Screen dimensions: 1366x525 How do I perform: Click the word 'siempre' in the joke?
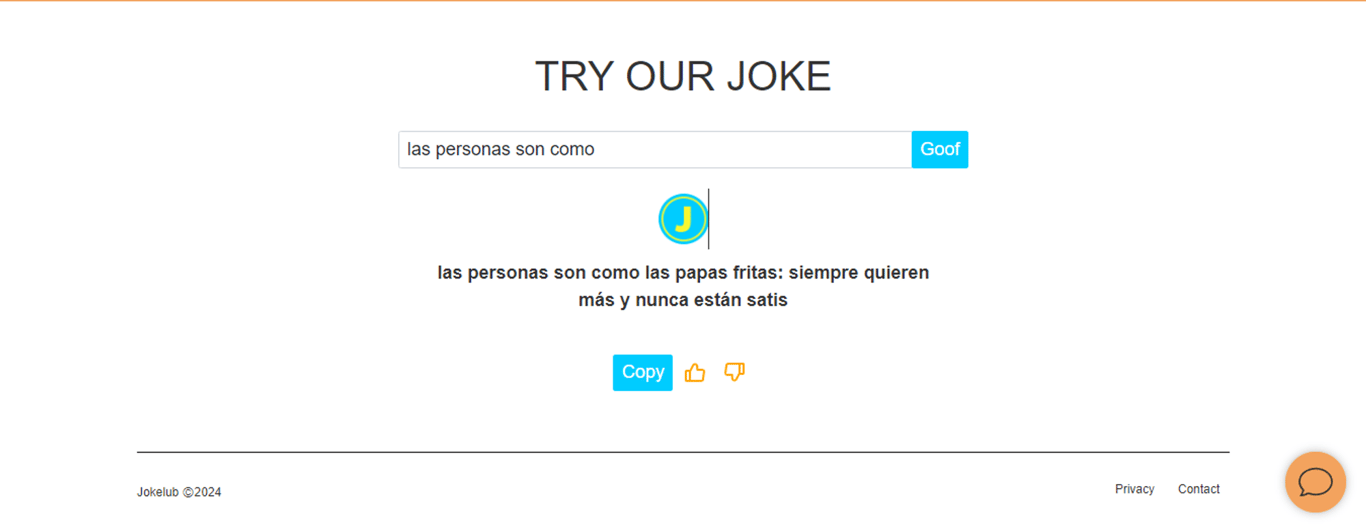click(822, 273)
